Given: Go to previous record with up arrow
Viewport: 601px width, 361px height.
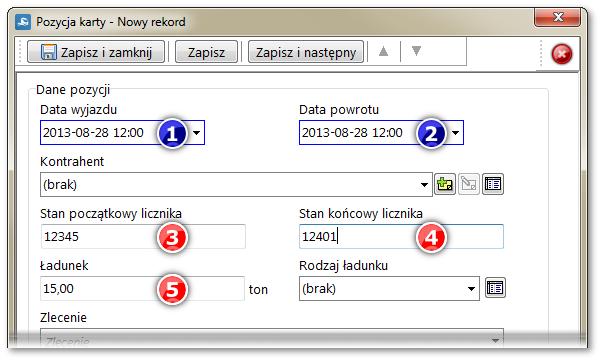Looking at the screenshot, I should tap(383, 51).
